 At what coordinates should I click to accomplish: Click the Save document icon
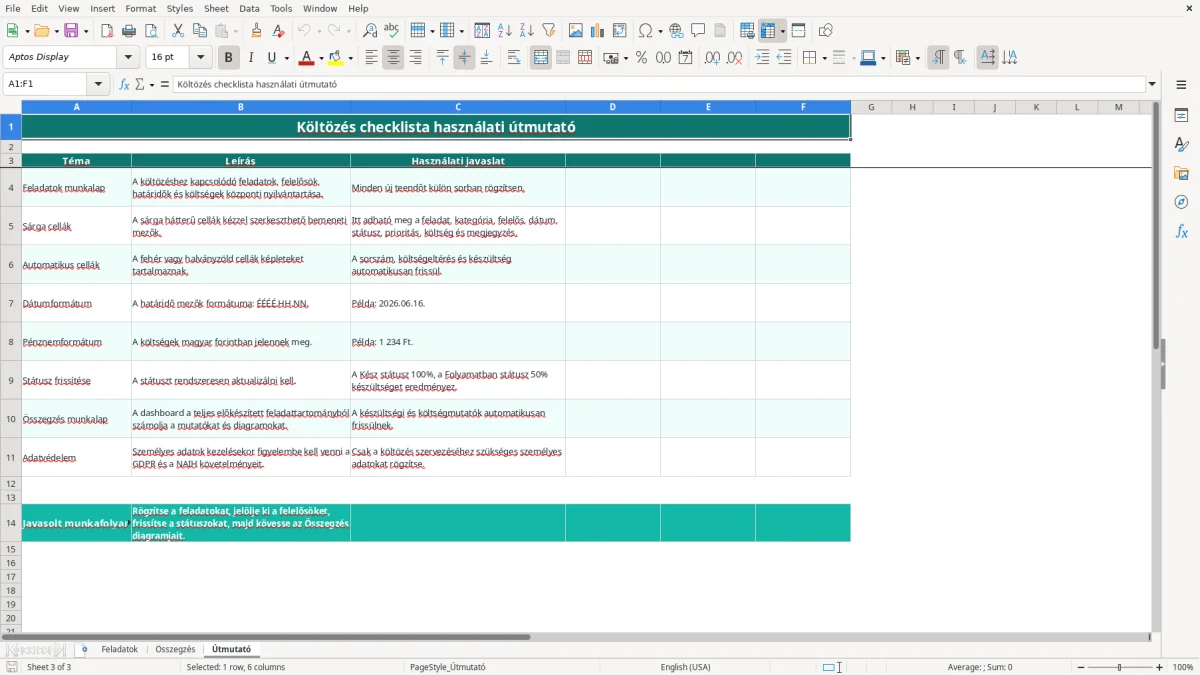pos(71,31)
